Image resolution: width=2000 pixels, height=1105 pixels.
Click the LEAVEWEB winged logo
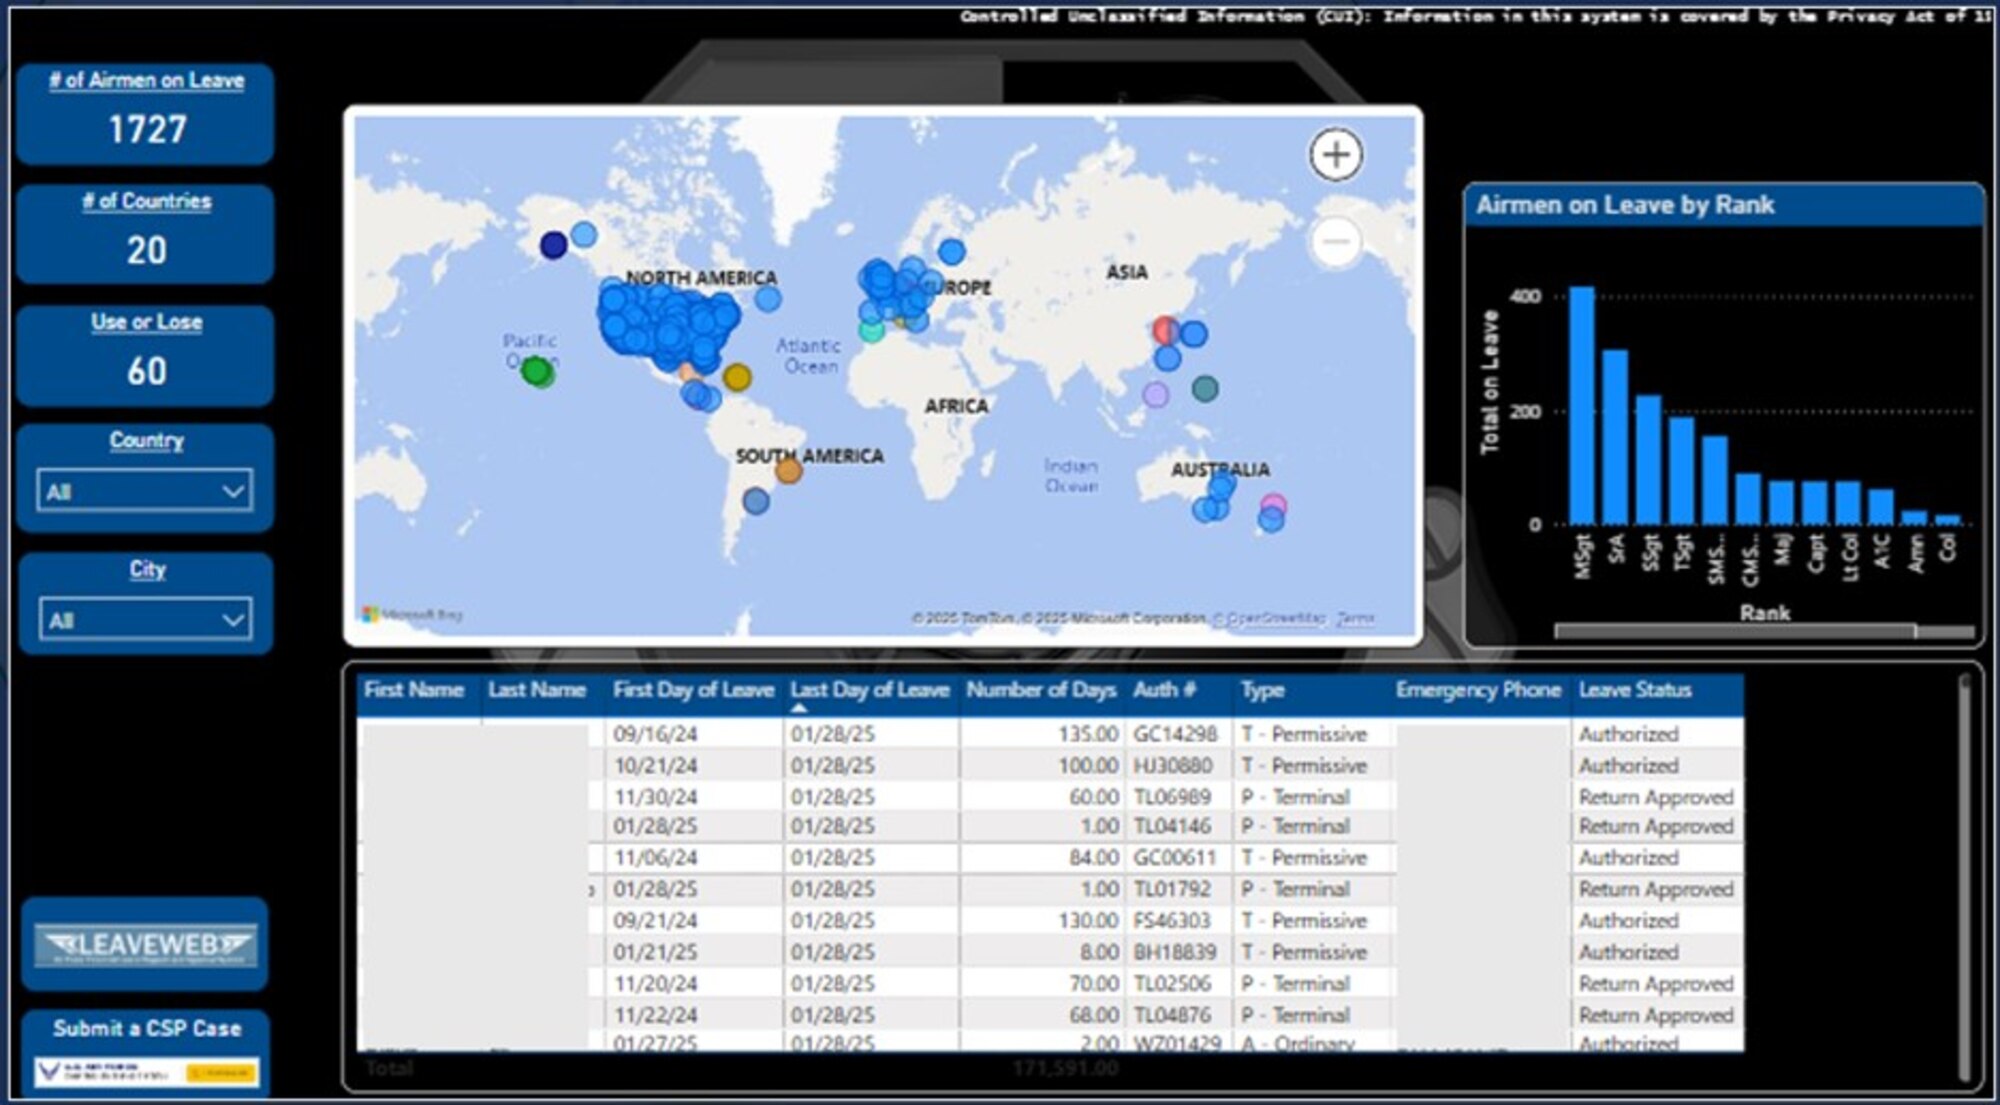[x=144, y=944]
